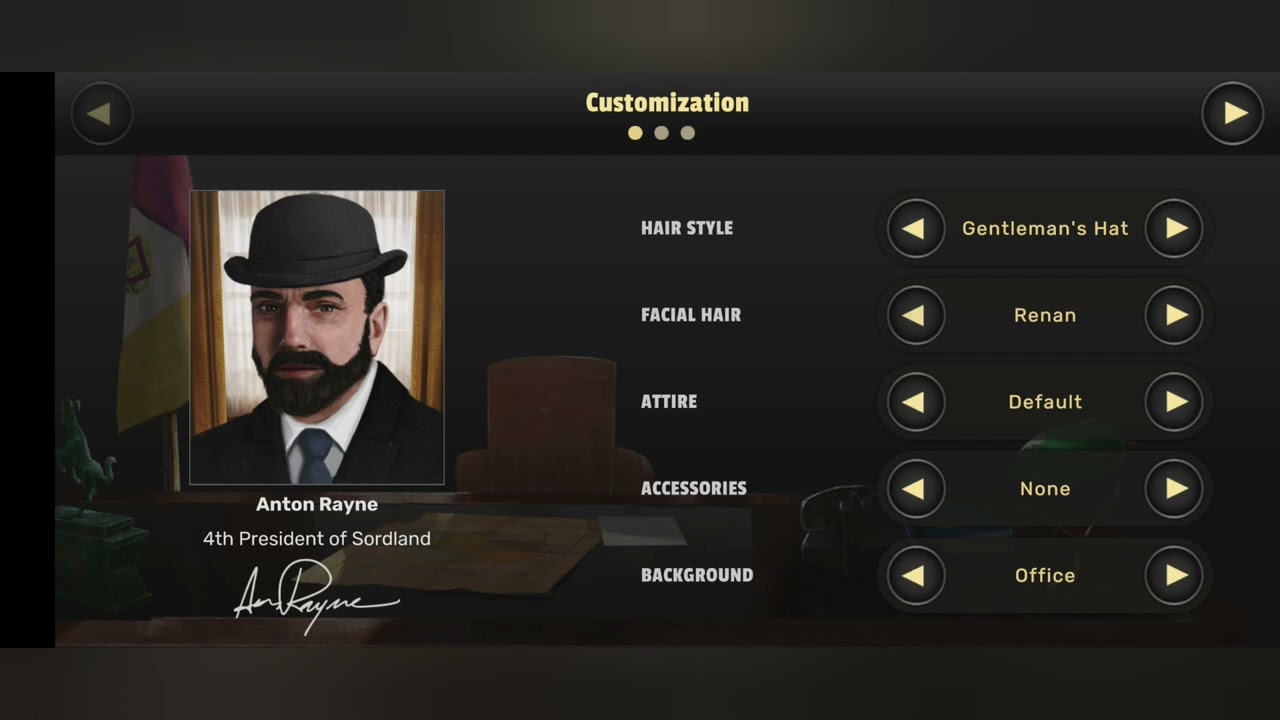
Task: Choose previous Attire option
Action: (x=915, y=402)
